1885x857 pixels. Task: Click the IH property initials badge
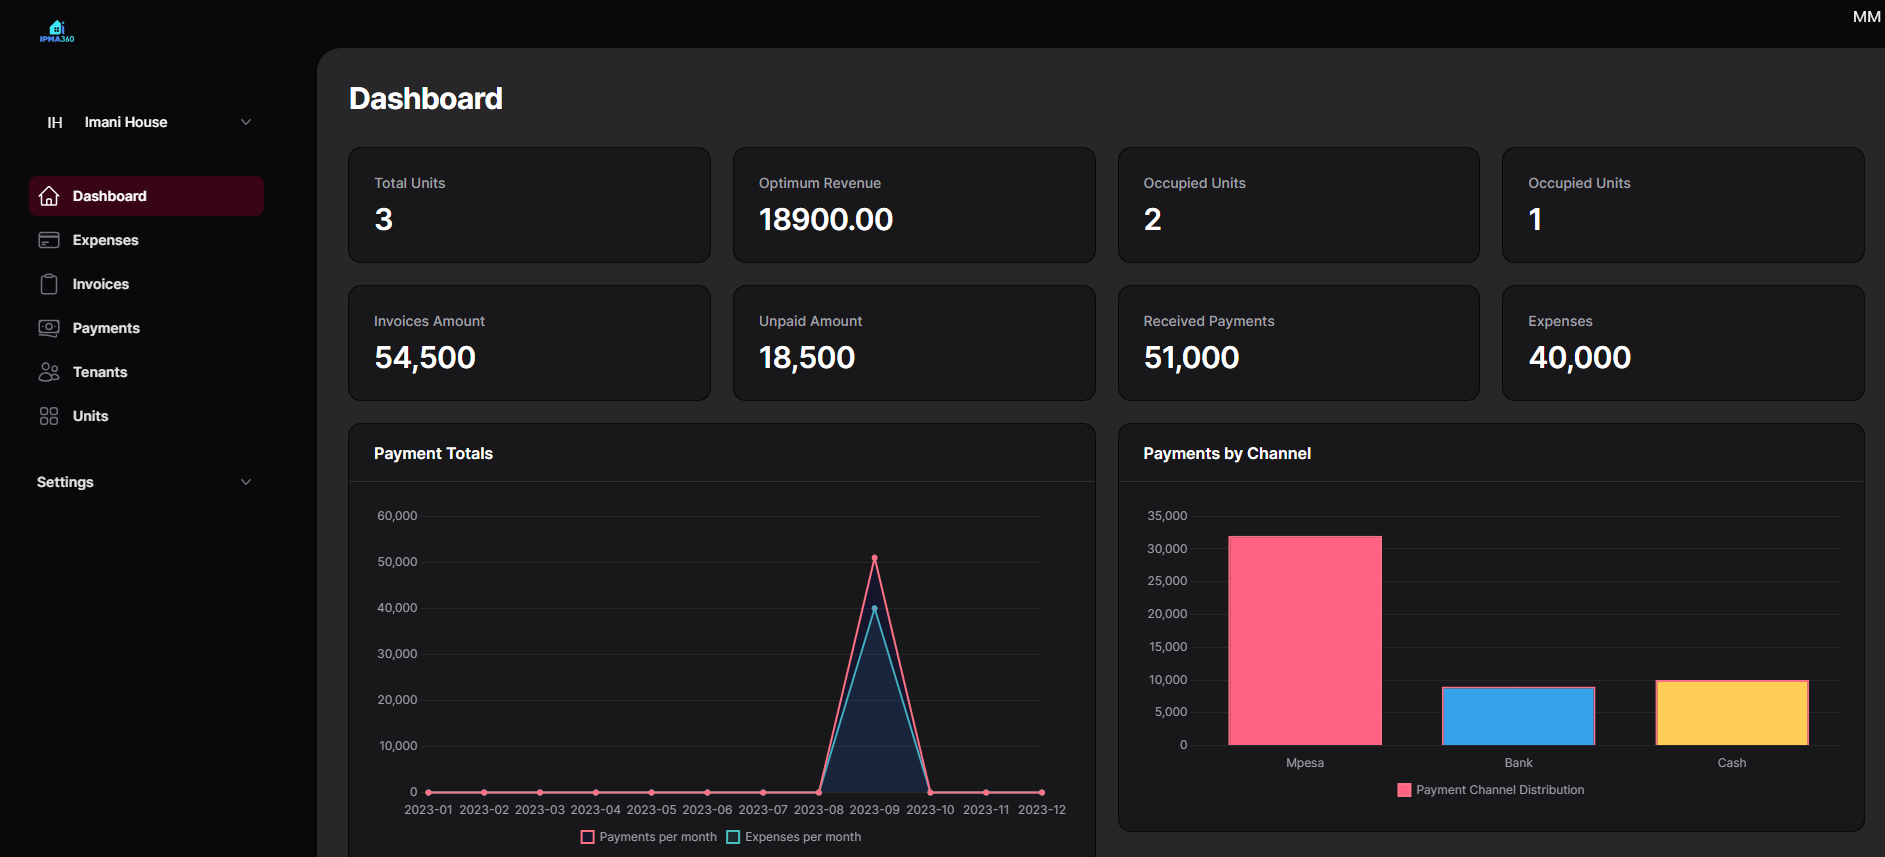click(x=55, y=122)
